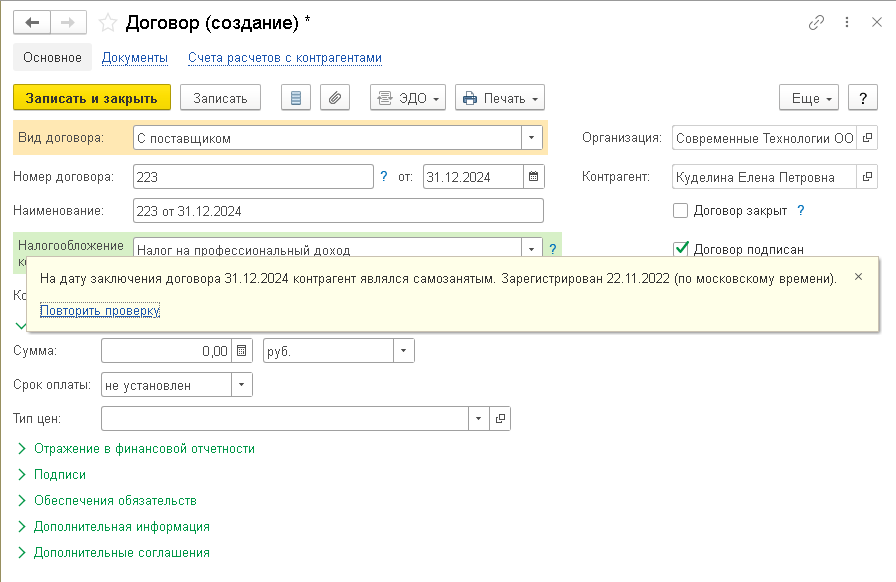
Task: Switch to the Документы tab
Action: 134,58
